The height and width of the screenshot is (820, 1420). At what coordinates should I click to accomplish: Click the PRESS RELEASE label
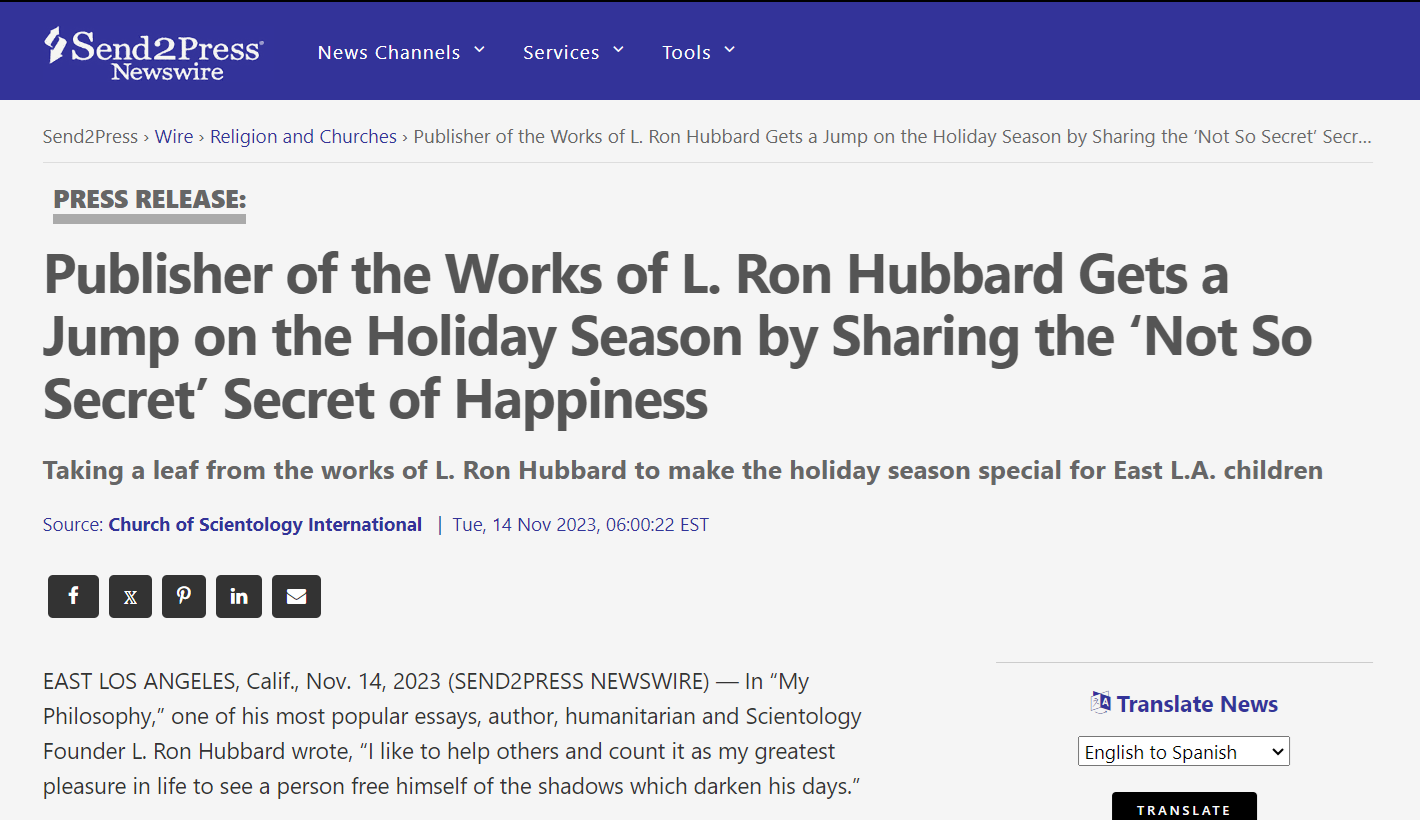point(149,199)
